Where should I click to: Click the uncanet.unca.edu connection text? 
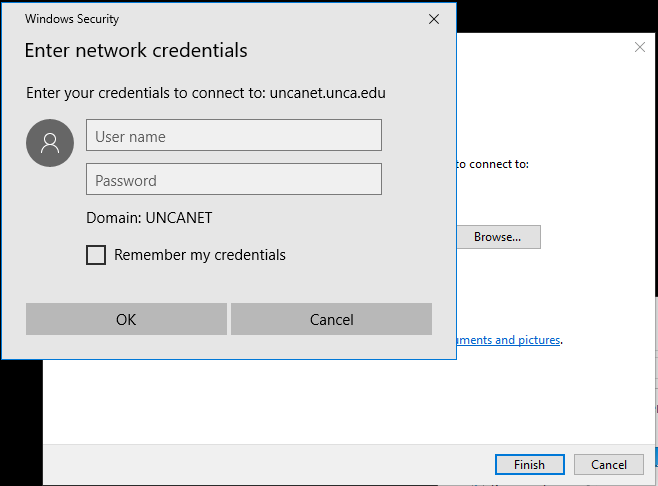click(x=328, y=93)
